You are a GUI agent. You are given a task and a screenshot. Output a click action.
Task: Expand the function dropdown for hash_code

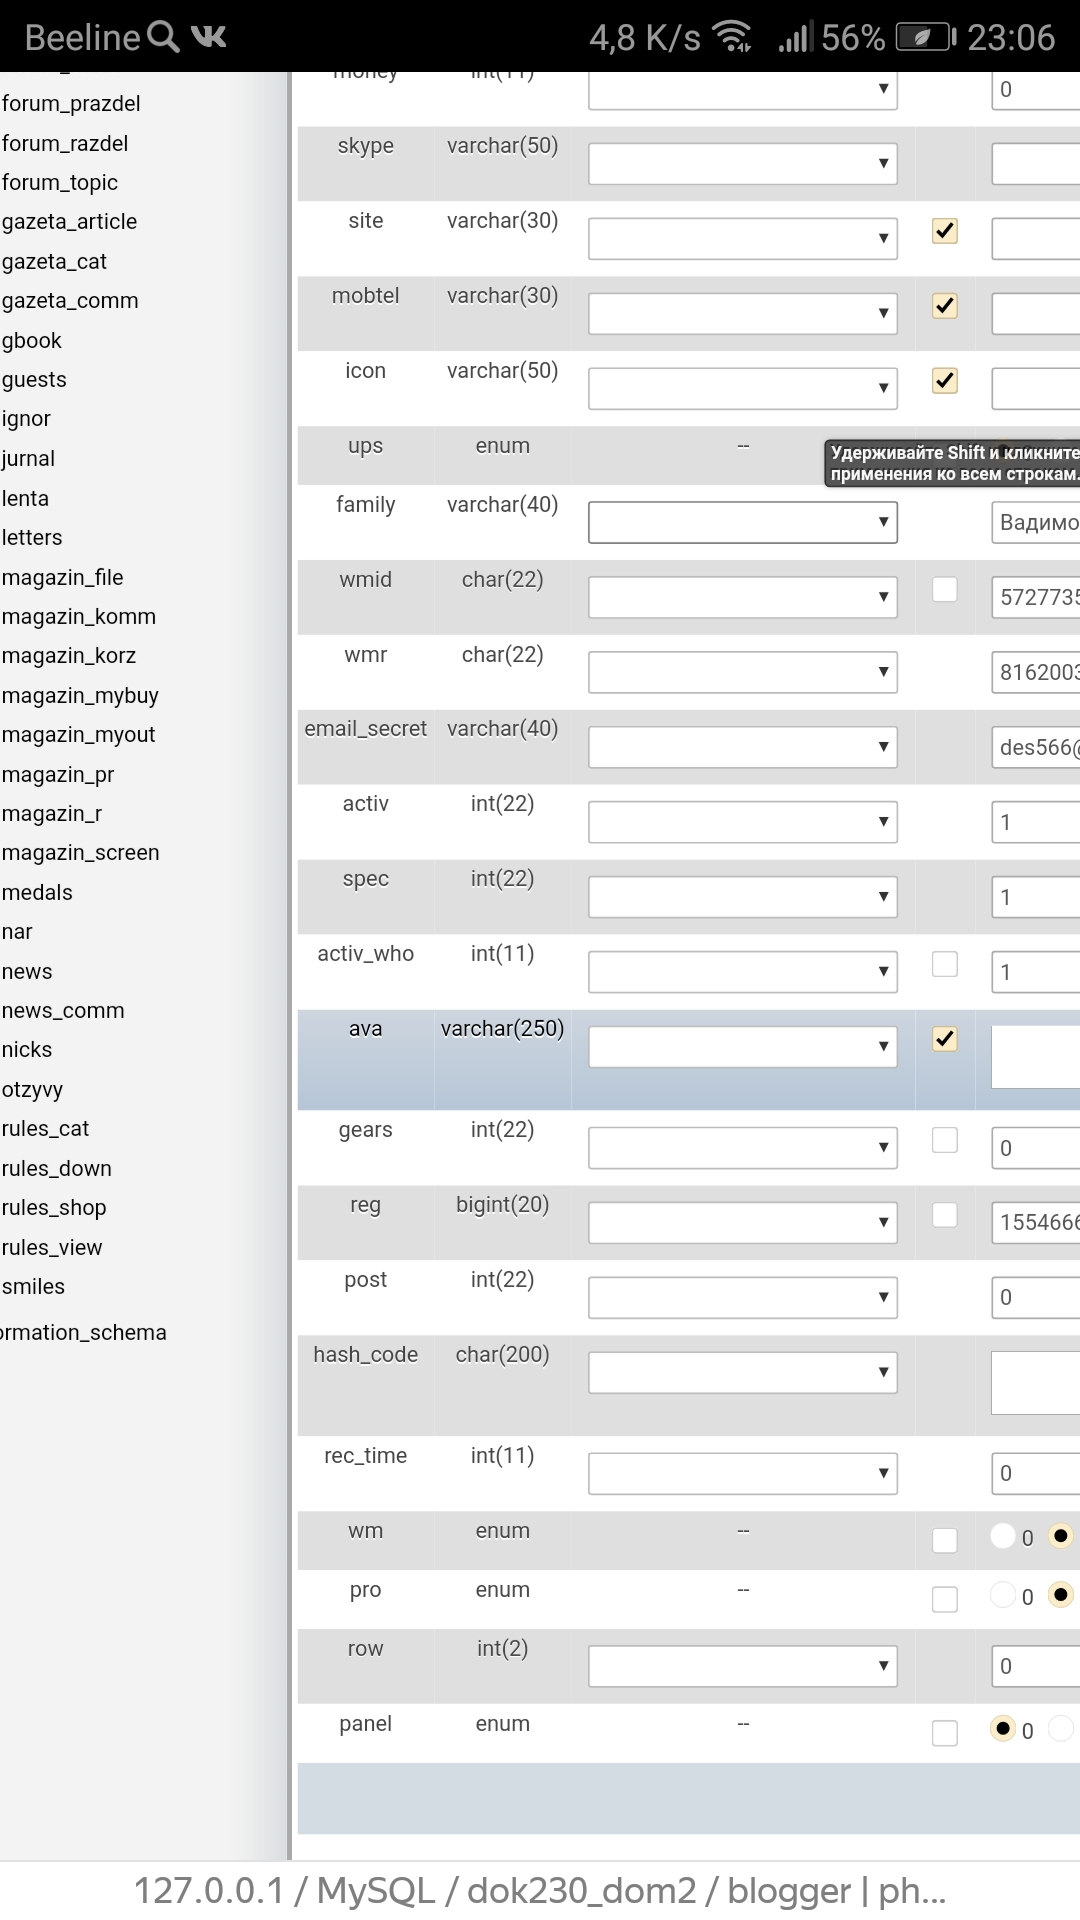pos(742,1372)
